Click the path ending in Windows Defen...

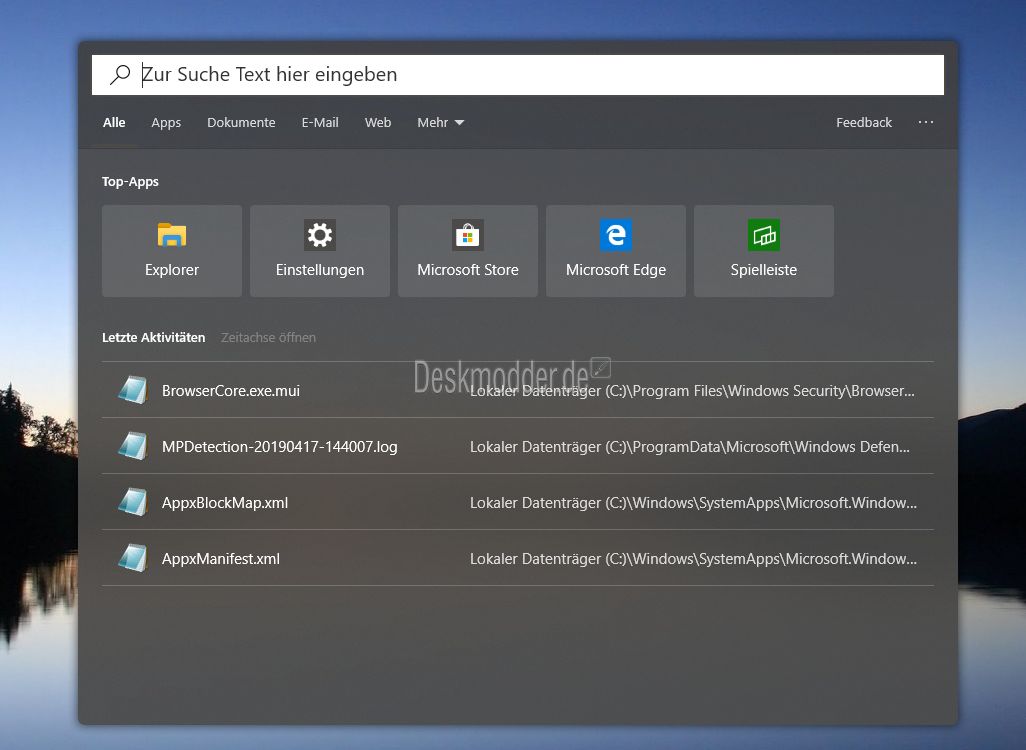(x=690, y=447)
